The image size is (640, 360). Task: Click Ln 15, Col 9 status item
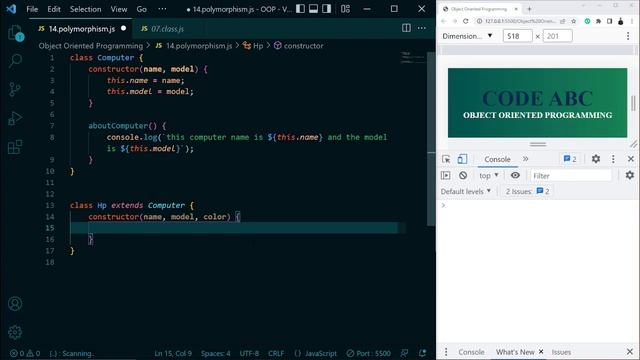click(x=173, y=353)
